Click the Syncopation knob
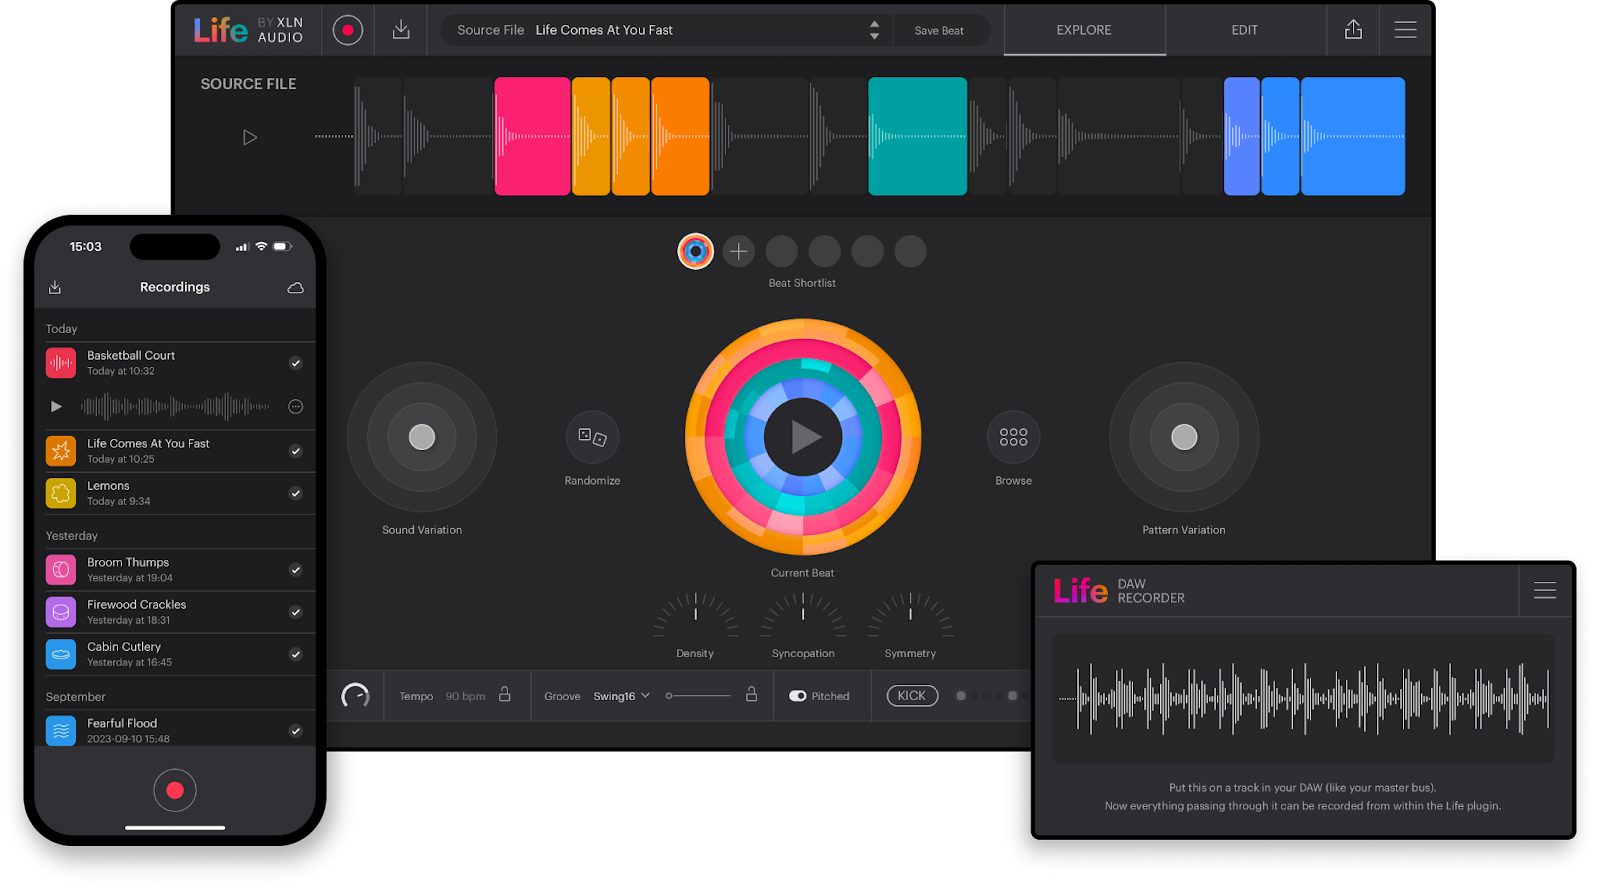Viewport: 1600px width, 889px height. coord(803,616)
